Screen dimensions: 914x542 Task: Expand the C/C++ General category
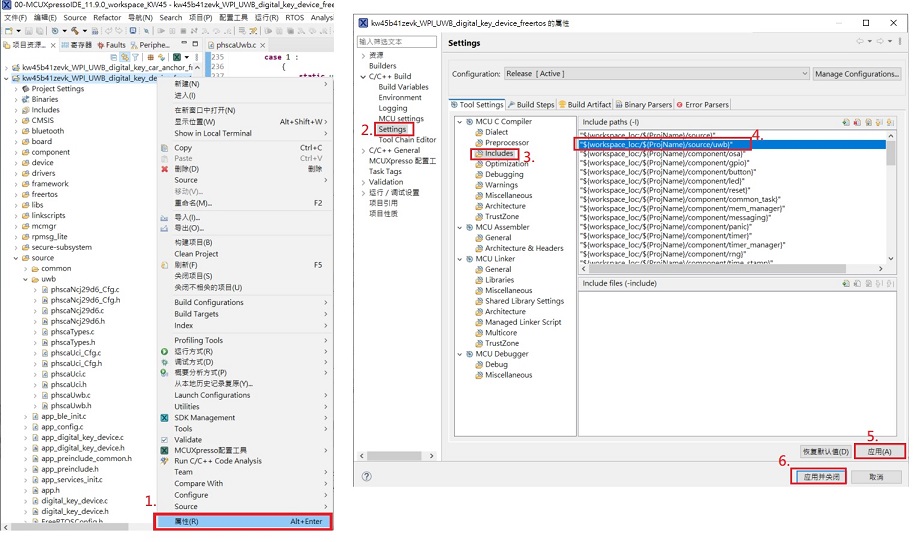pyautogui.click(x=363, y=150)
